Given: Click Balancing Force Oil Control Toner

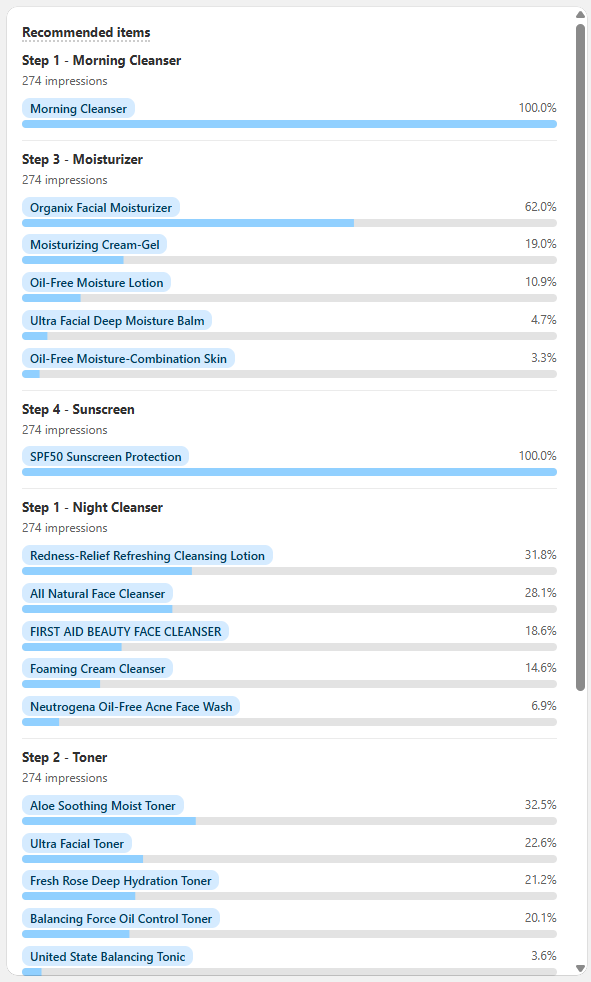Looking at the screenshot, I should [120, 918].
